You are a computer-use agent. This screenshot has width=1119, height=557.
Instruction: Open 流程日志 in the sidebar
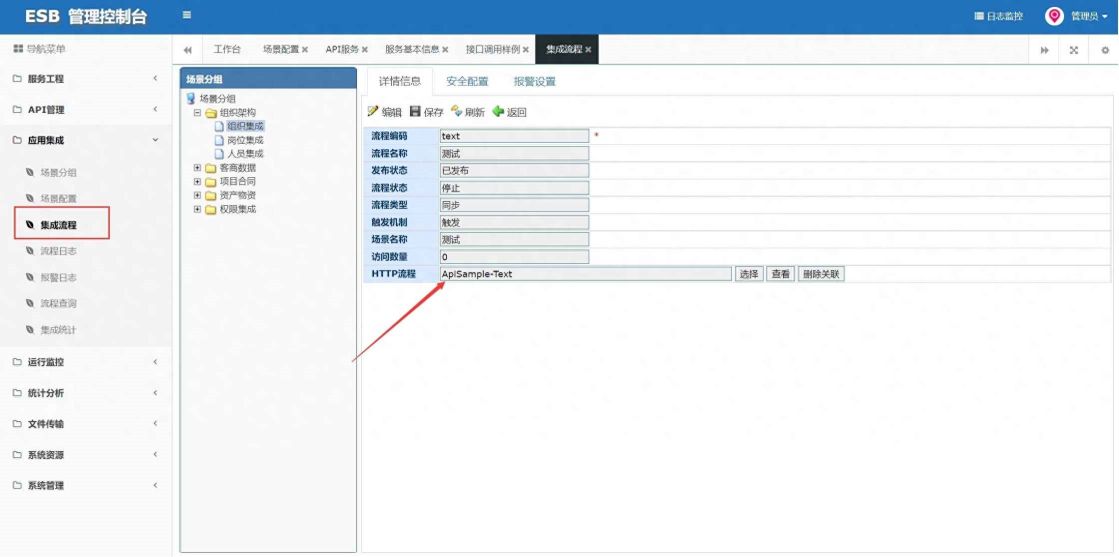59,251
